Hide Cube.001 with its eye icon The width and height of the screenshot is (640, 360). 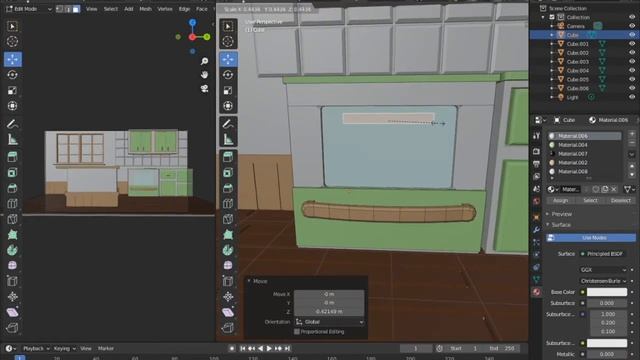632,44
